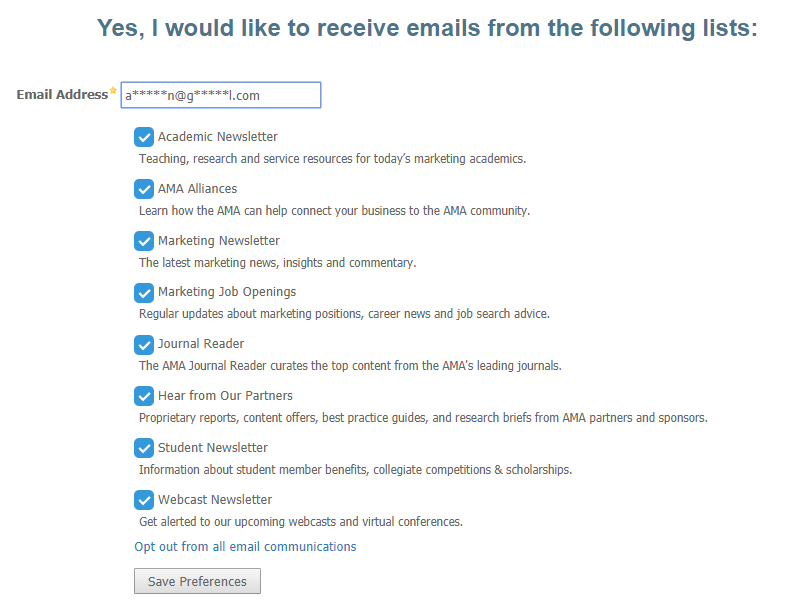Toggle subscription via the Marketing Newsletter label
810x607 pixels.
click(x=221, y=240)
